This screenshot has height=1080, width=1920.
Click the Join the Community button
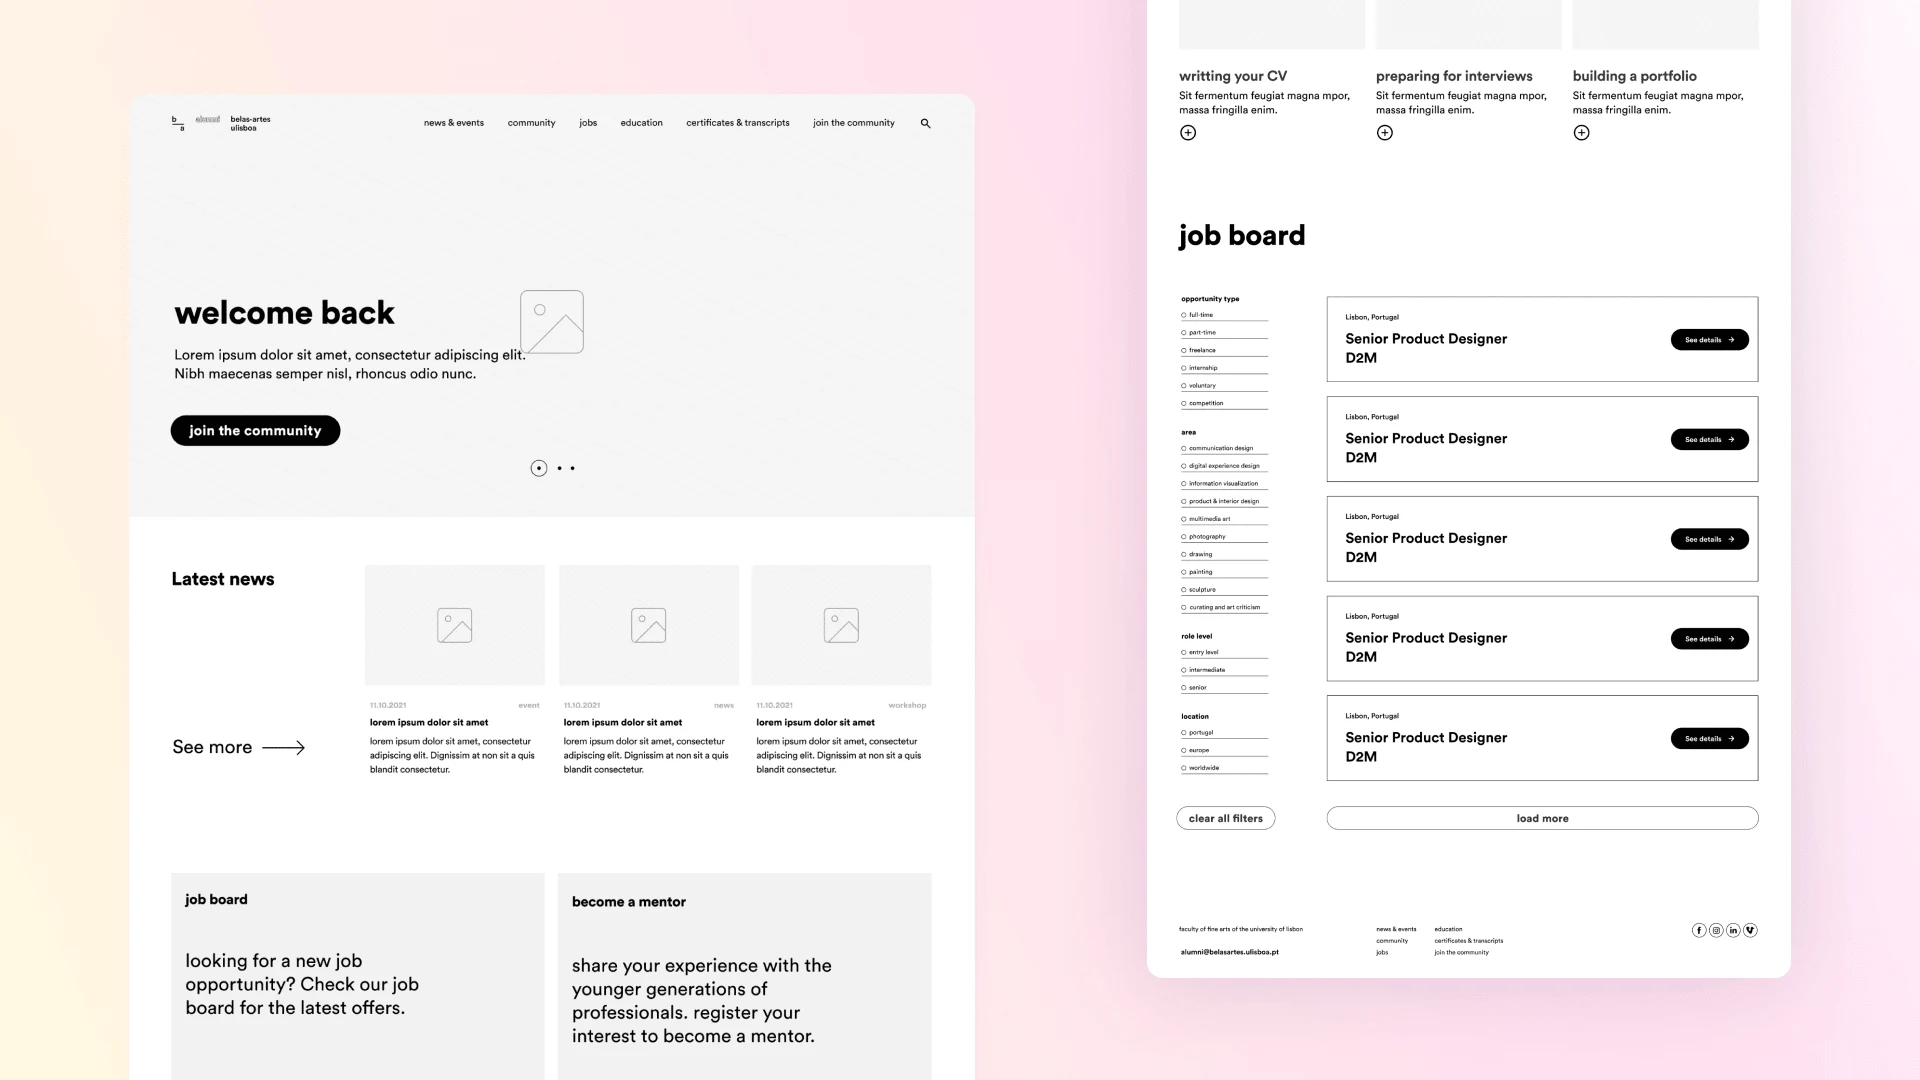pos(255,430)
